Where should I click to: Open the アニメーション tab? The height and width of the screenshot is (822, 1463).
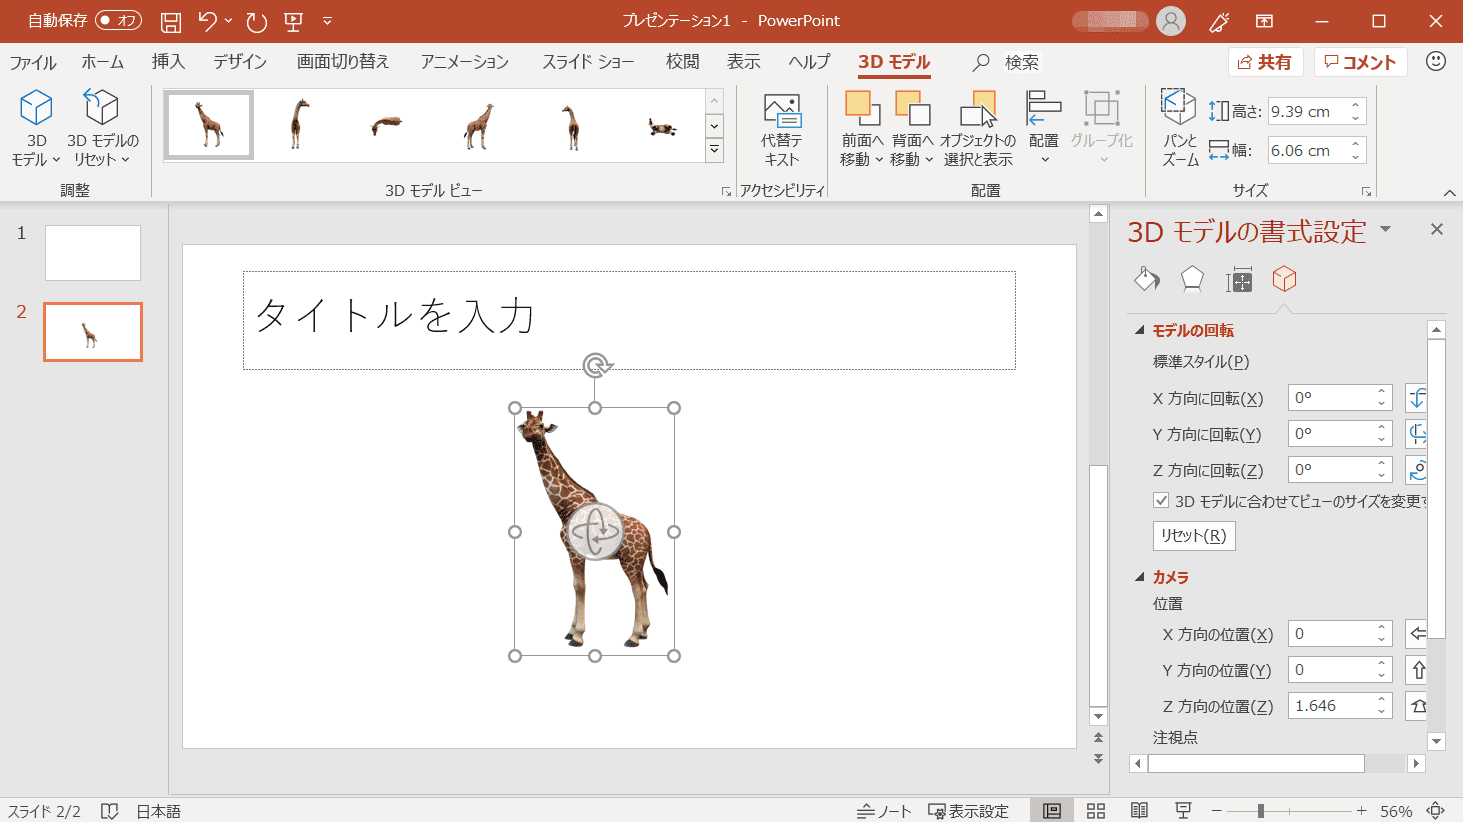[x=465, y=62]
